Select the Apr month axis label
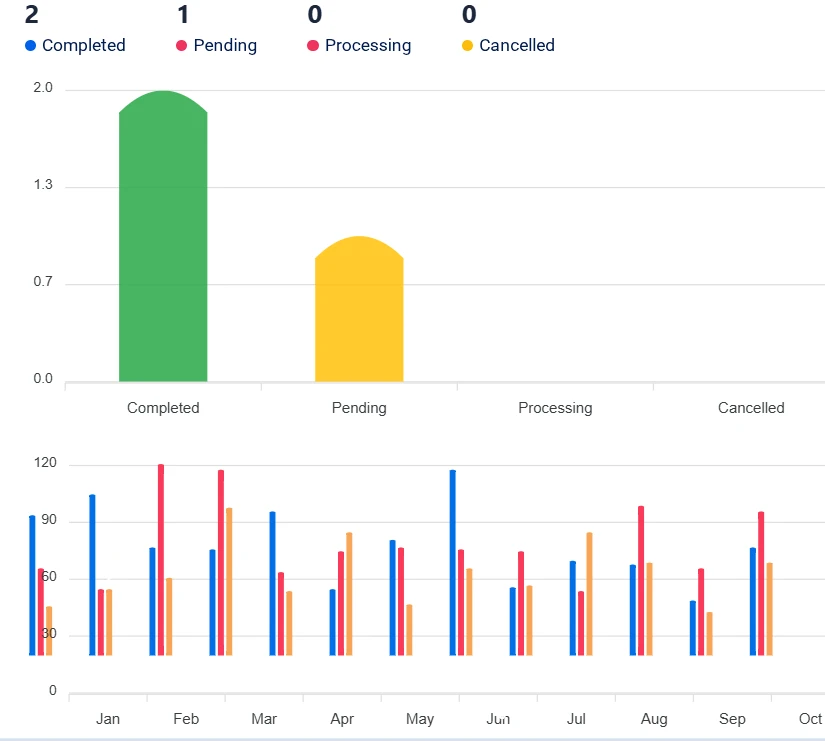Image resolution: width=825 pixels, height=741 pixels. point(342,719)
